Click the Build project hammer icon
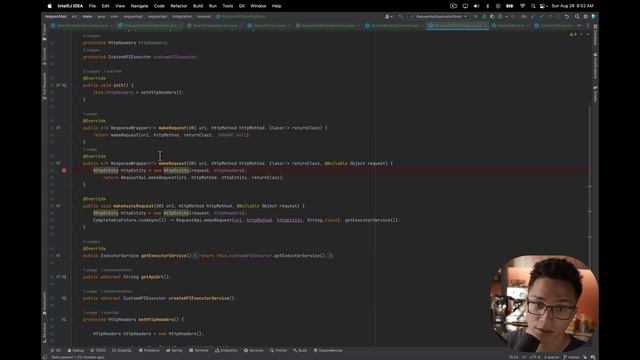Image resolution: width=640 pixels, height=360 pixels. point(401,17)
